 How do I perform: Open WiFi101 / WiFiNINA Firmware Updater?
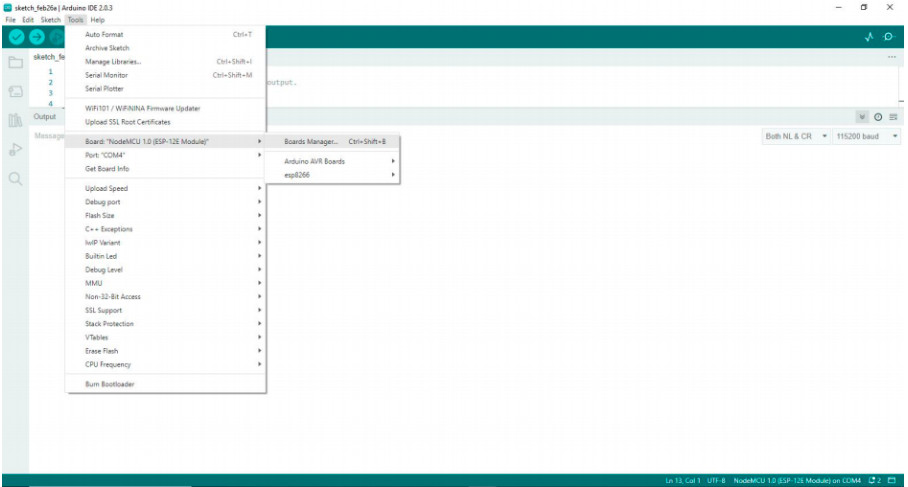click(x=166, y=108)
